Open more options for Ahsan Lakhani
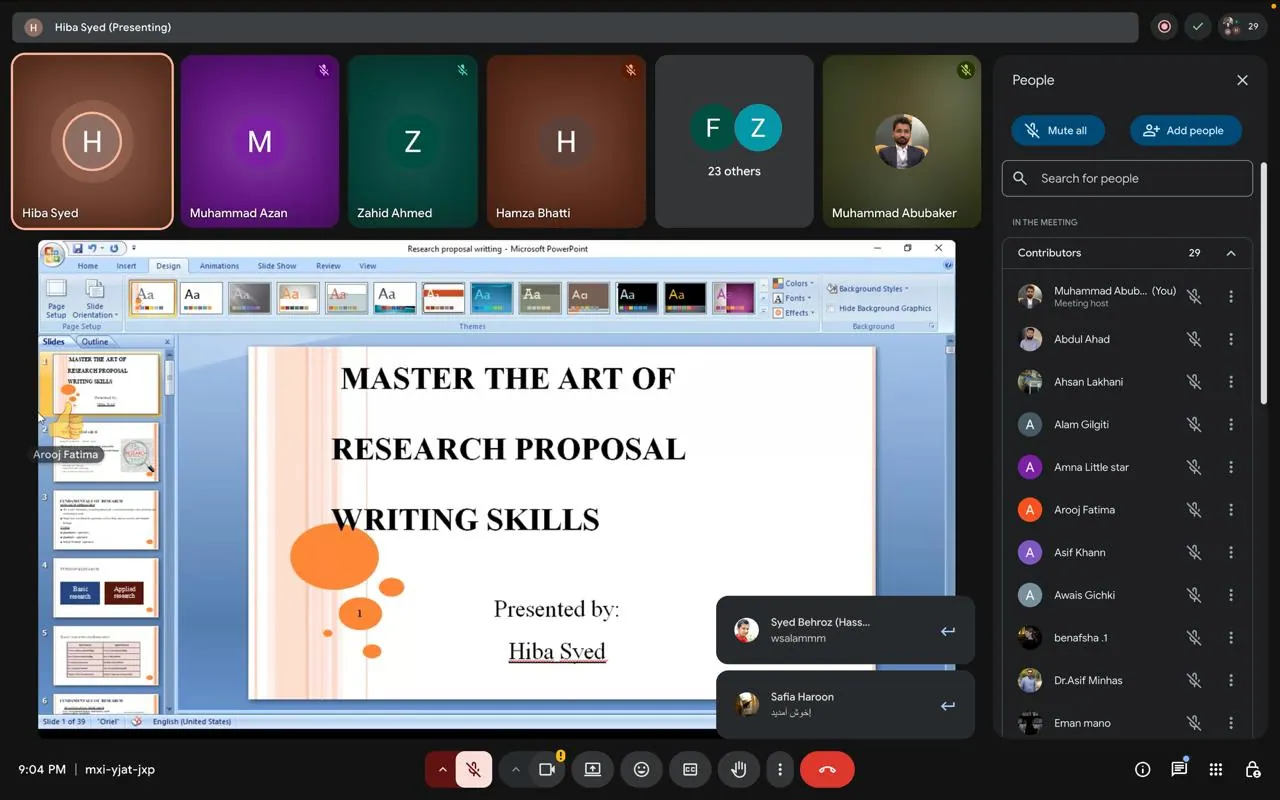The height and width of the screenshot is (800, 1280). point(1231,382)
